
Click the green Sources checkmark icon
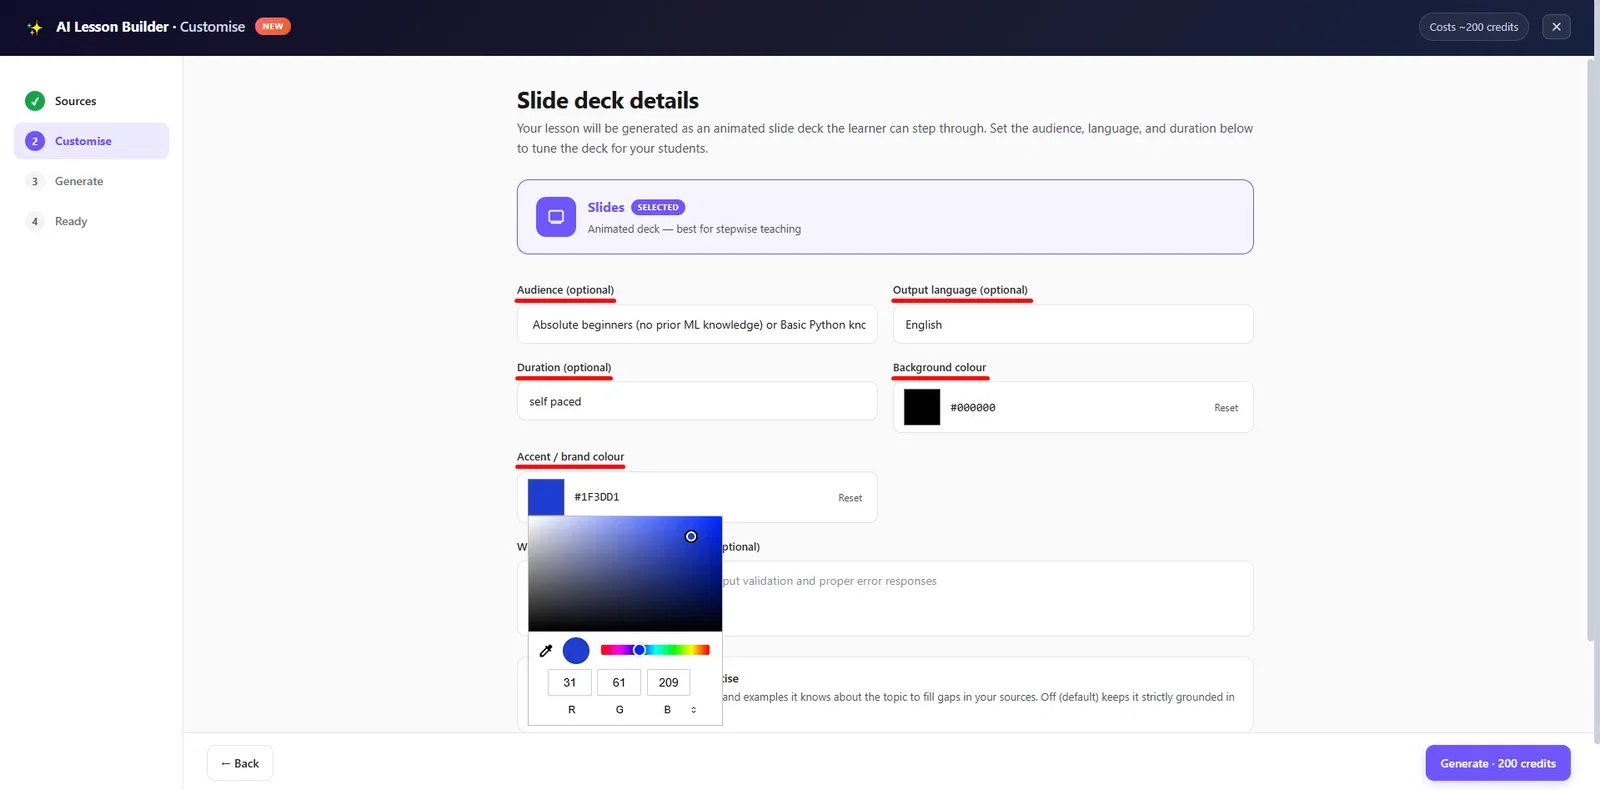[x=35, y=101]
